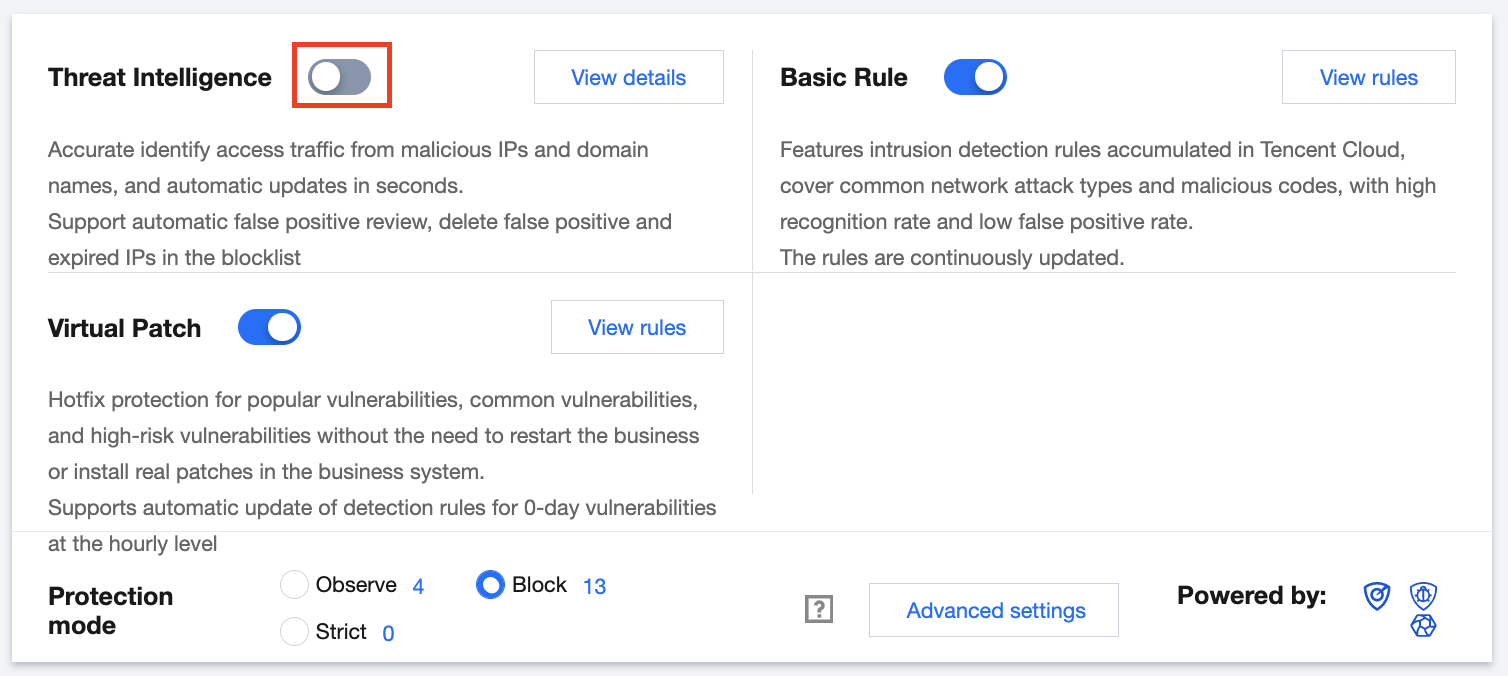Click the polyhedron hexagon icon
The height and width of the screenshot is (676, 1508).
point(1423,626)
